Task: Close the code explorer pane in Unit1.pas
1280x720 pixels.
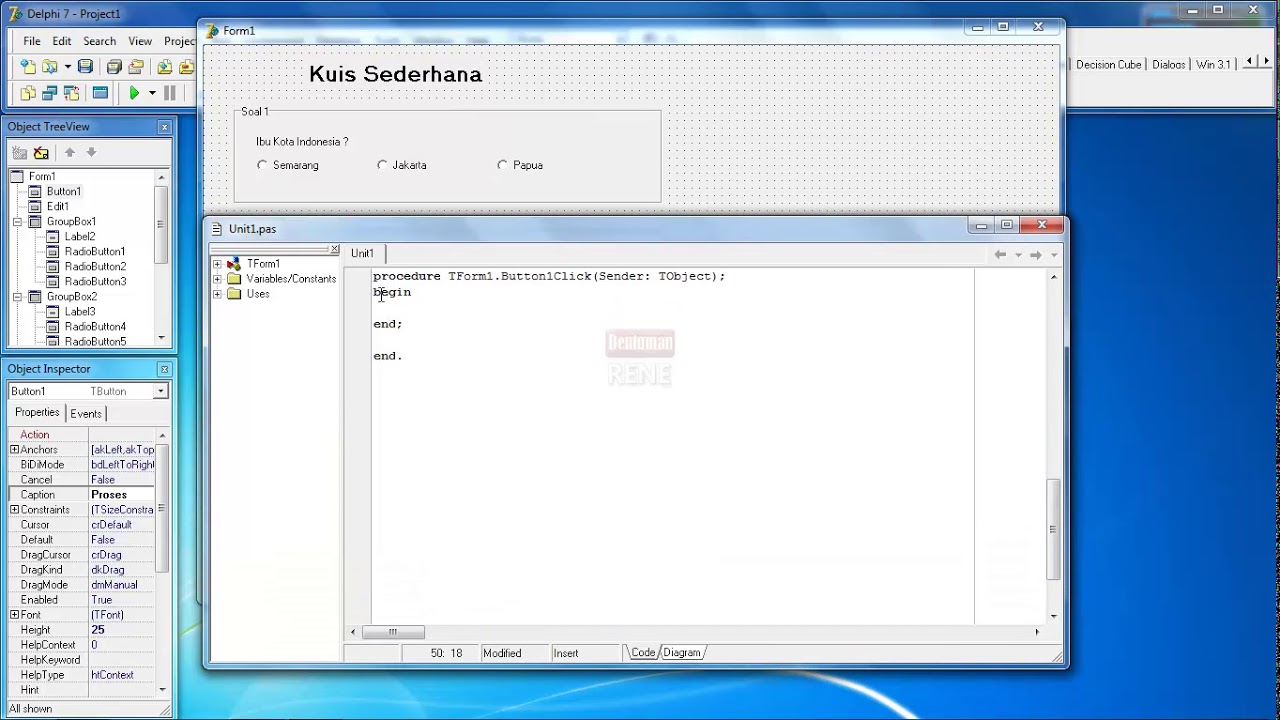Action: 335,249
